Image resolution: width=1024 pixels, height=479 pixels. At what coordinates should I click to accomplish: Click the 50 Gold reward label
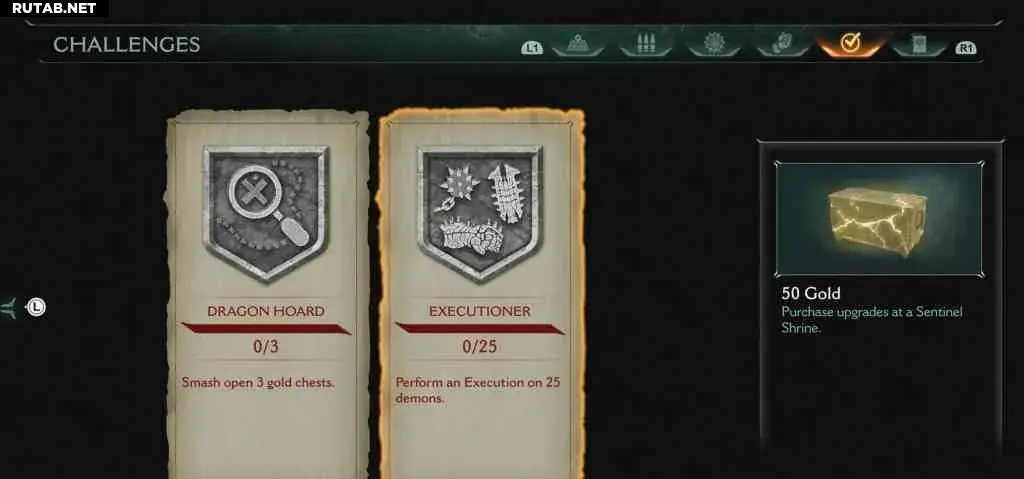pyautogui.click(x=811, y=293)
